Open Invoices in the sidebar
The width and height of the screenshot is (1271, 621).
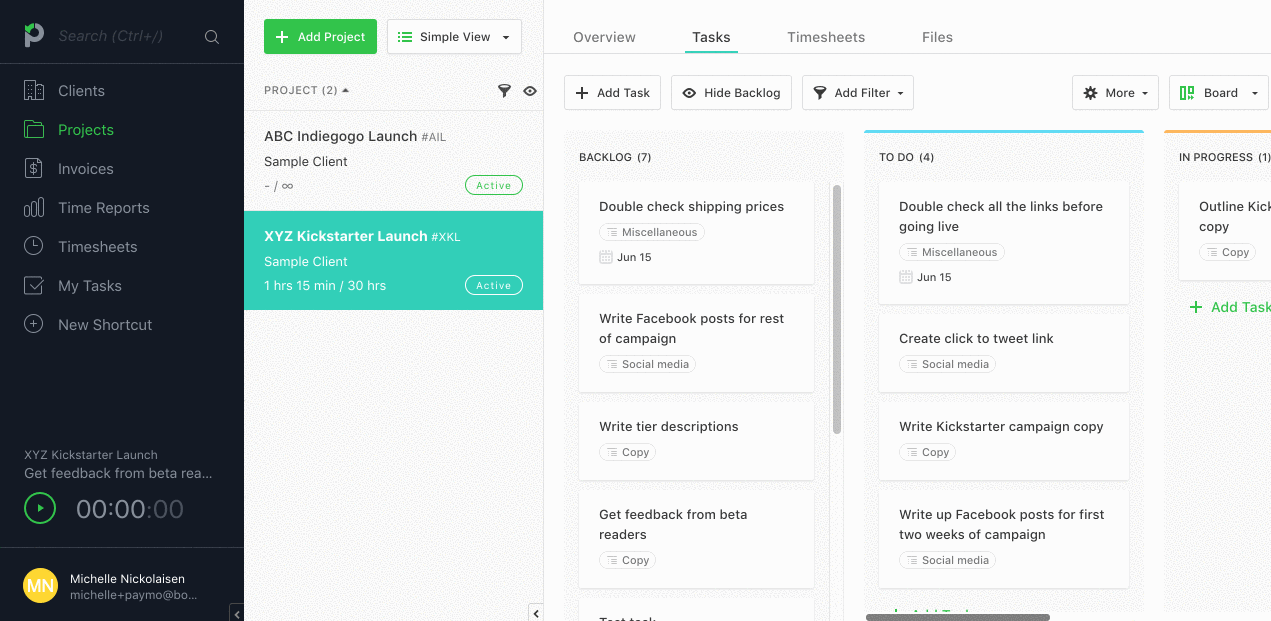(85, 169)
